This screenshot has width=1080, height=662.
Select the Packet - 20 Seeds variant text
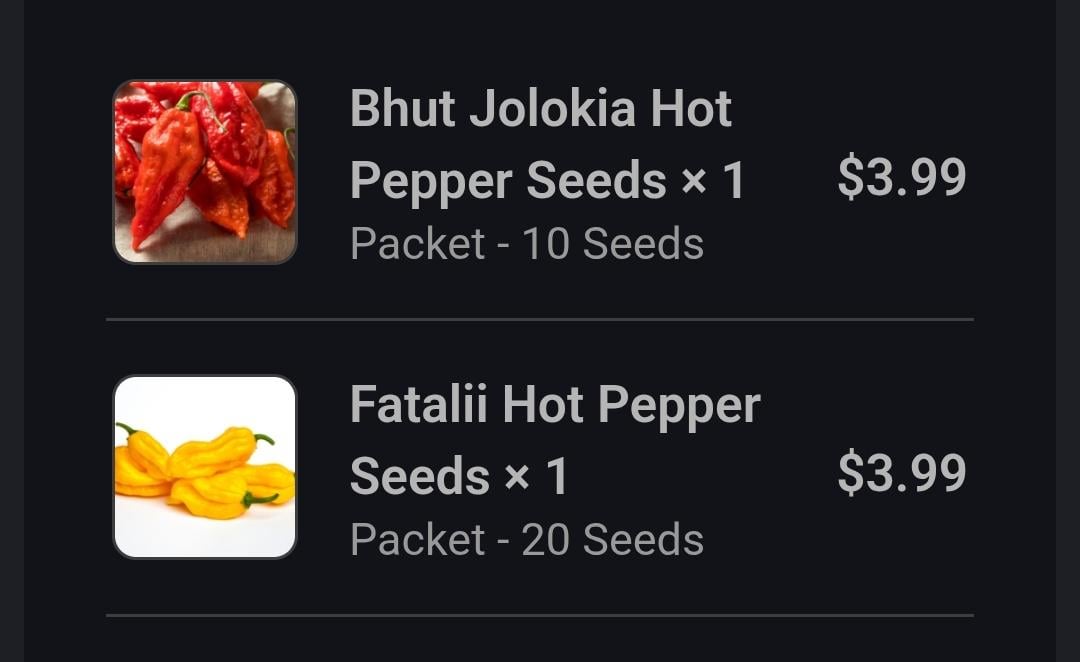[x=527, y=540]
